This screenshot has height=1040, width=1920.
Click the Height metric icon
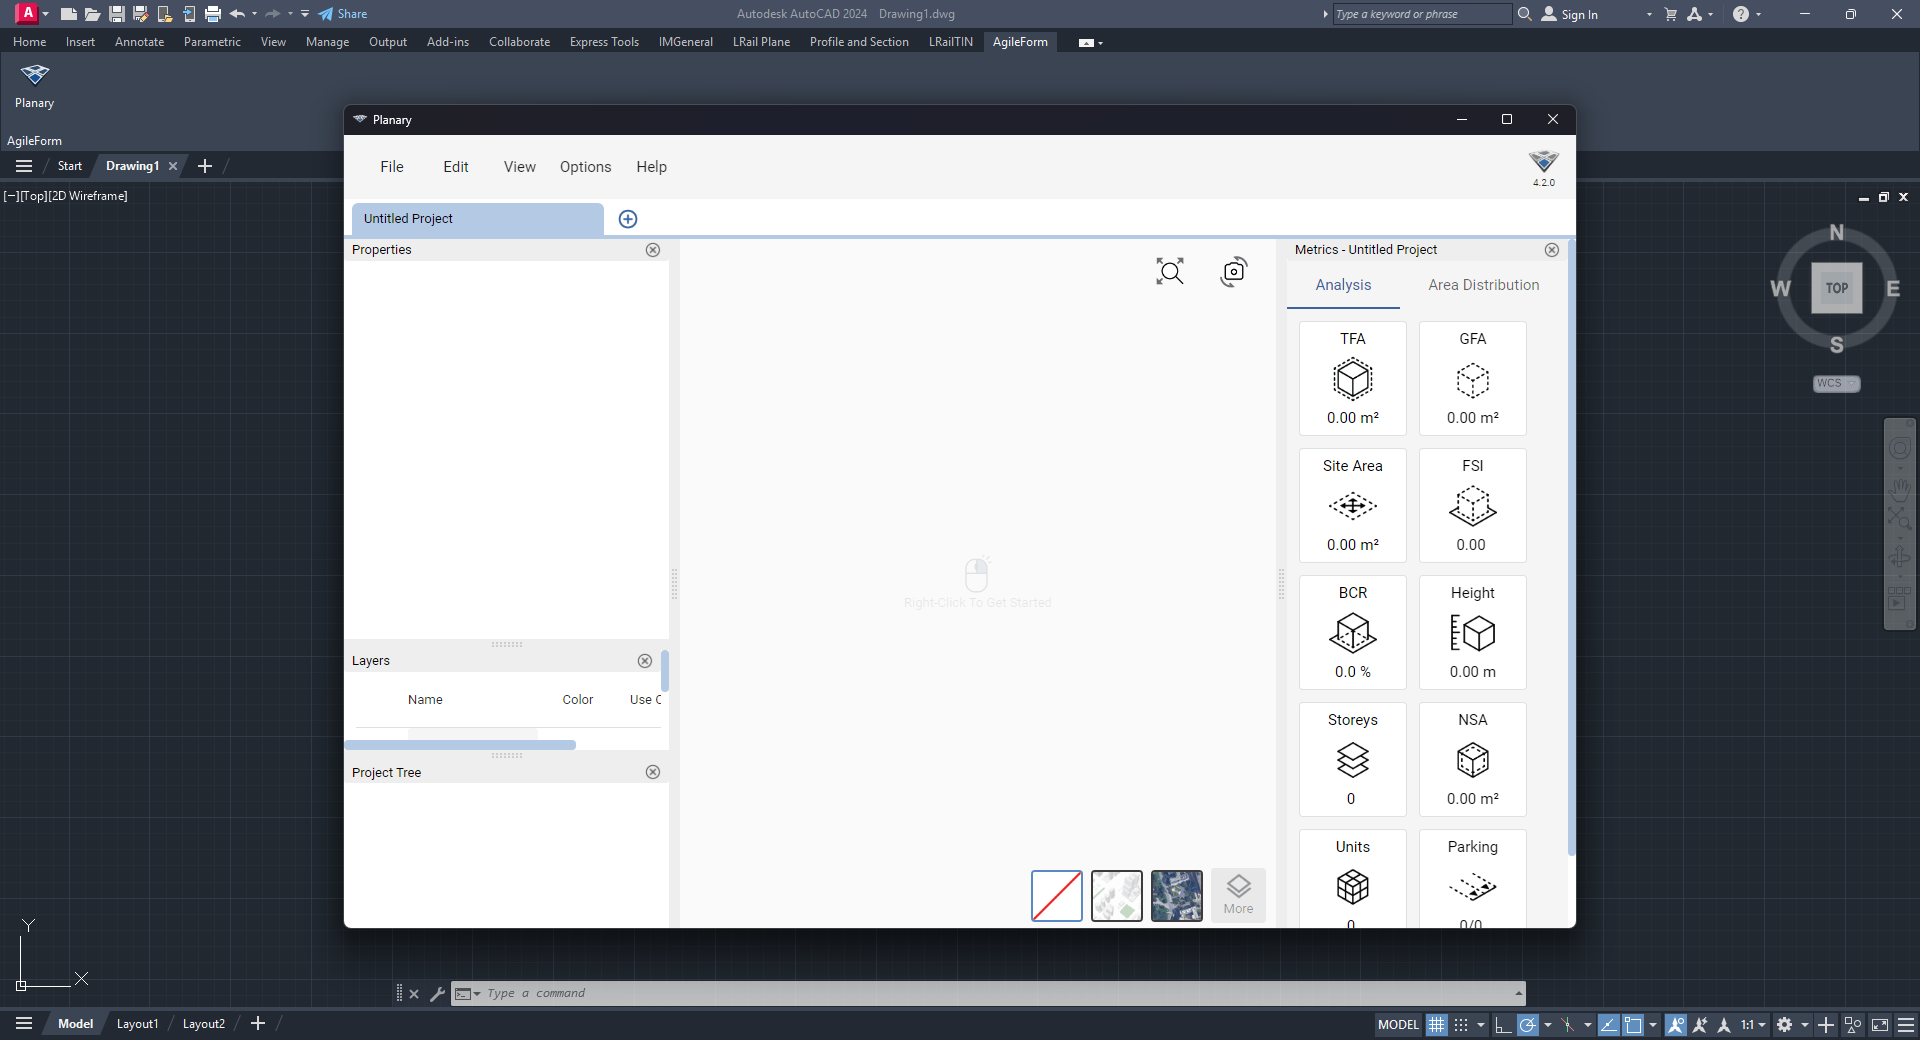pyautogui.click(x=1473, y=633)
